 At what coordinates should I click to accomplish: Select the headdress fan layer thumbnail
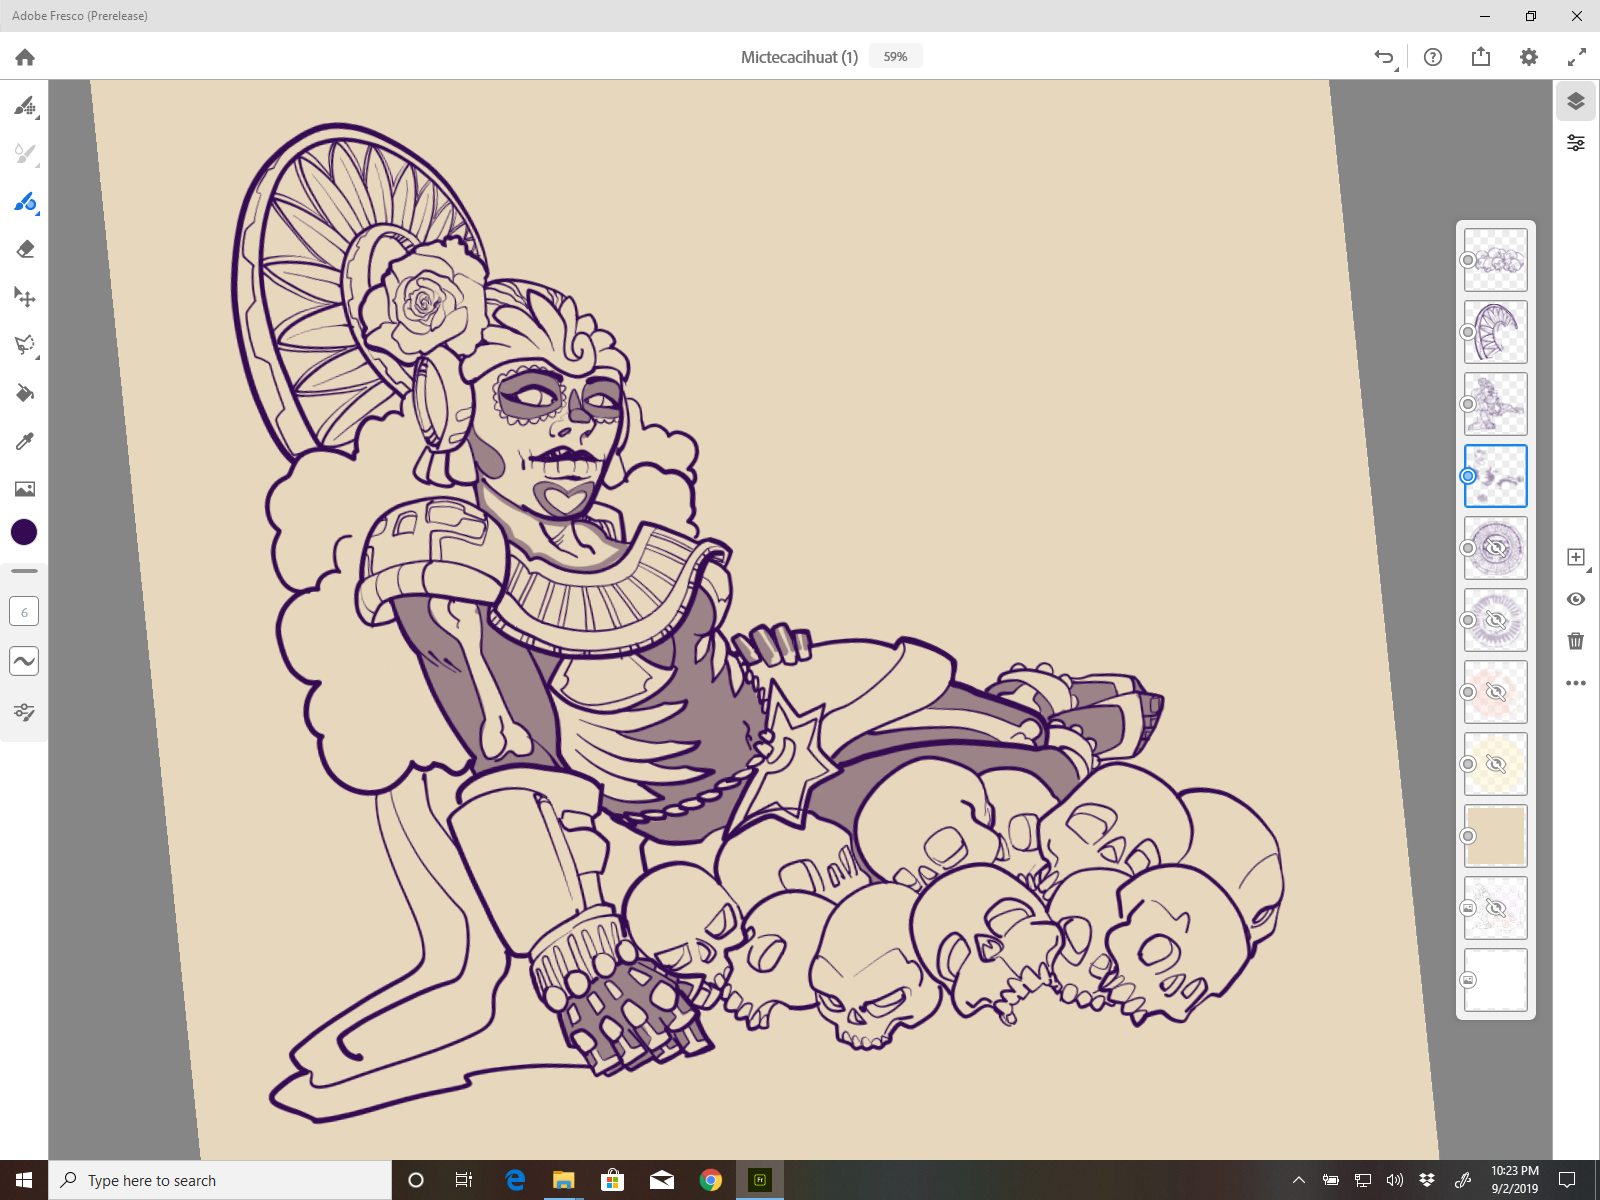pyautogui.click(x=1496, y=332)
